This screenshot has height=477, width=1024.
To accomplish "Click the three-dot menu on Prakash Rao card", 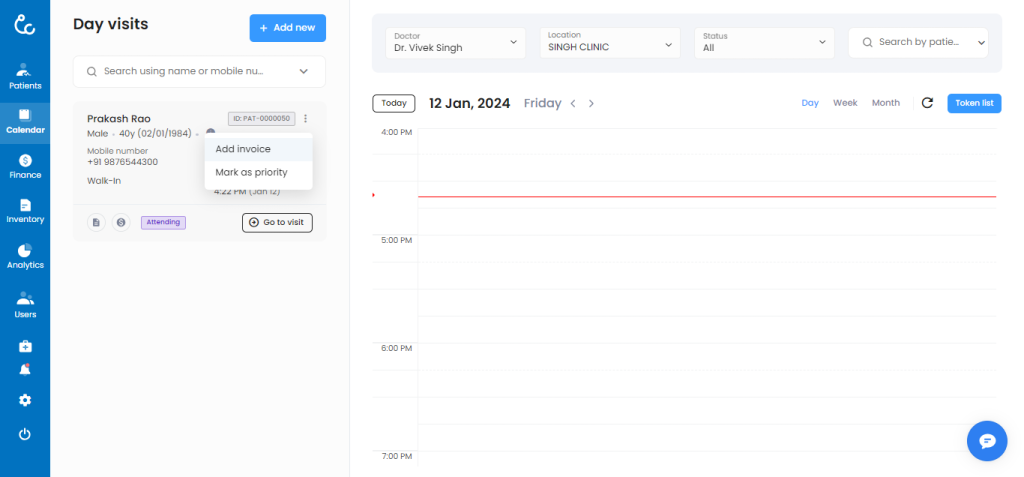I will coord(306,119).
